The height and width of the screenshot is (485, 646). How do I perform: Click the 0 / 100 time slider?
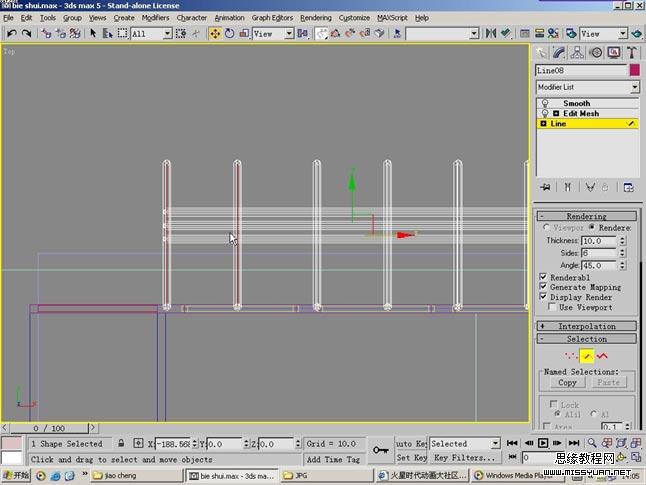coord(49,428)
